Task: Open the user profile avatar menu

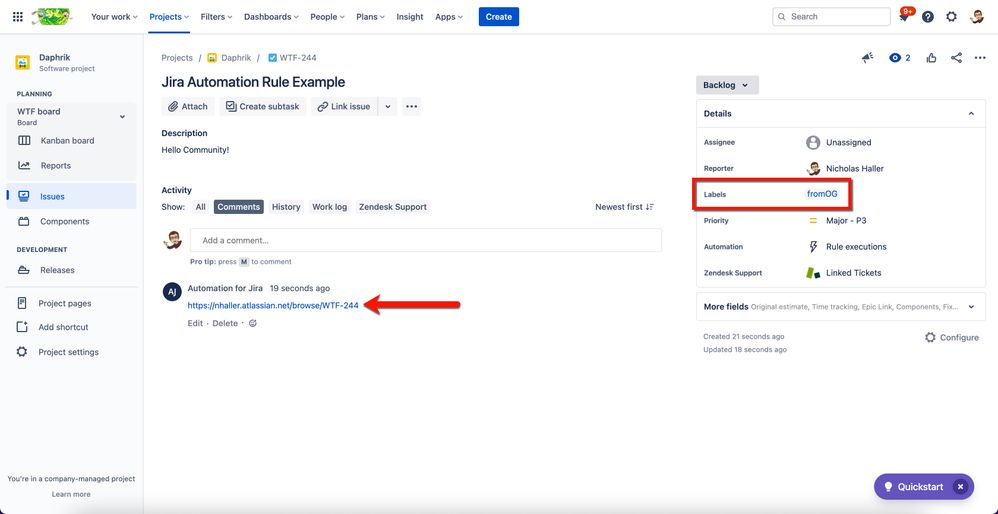Action: [x=977, y=17]
